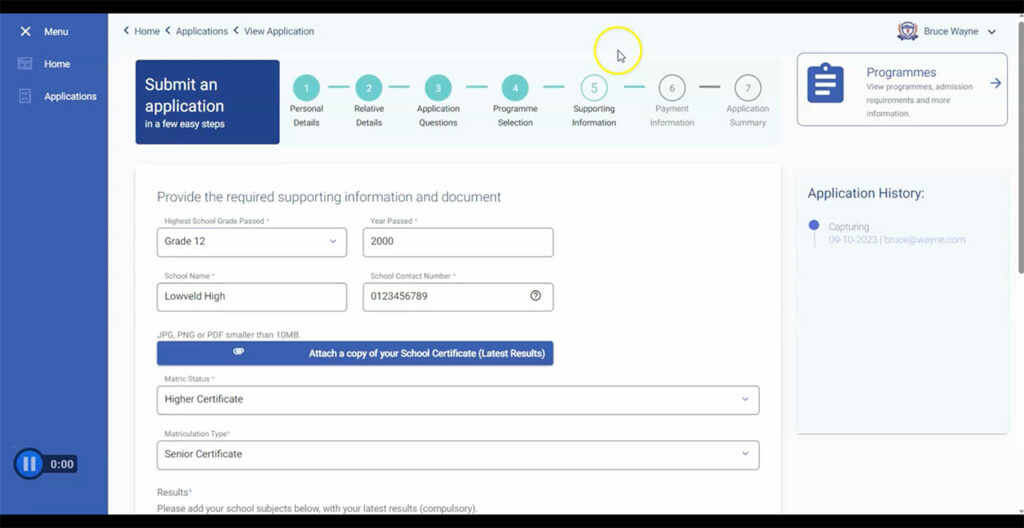Viewport: 1024px width, 528px height.
Task: Jump to step 4 Programme Selection
Action: (x=514, y=88)
